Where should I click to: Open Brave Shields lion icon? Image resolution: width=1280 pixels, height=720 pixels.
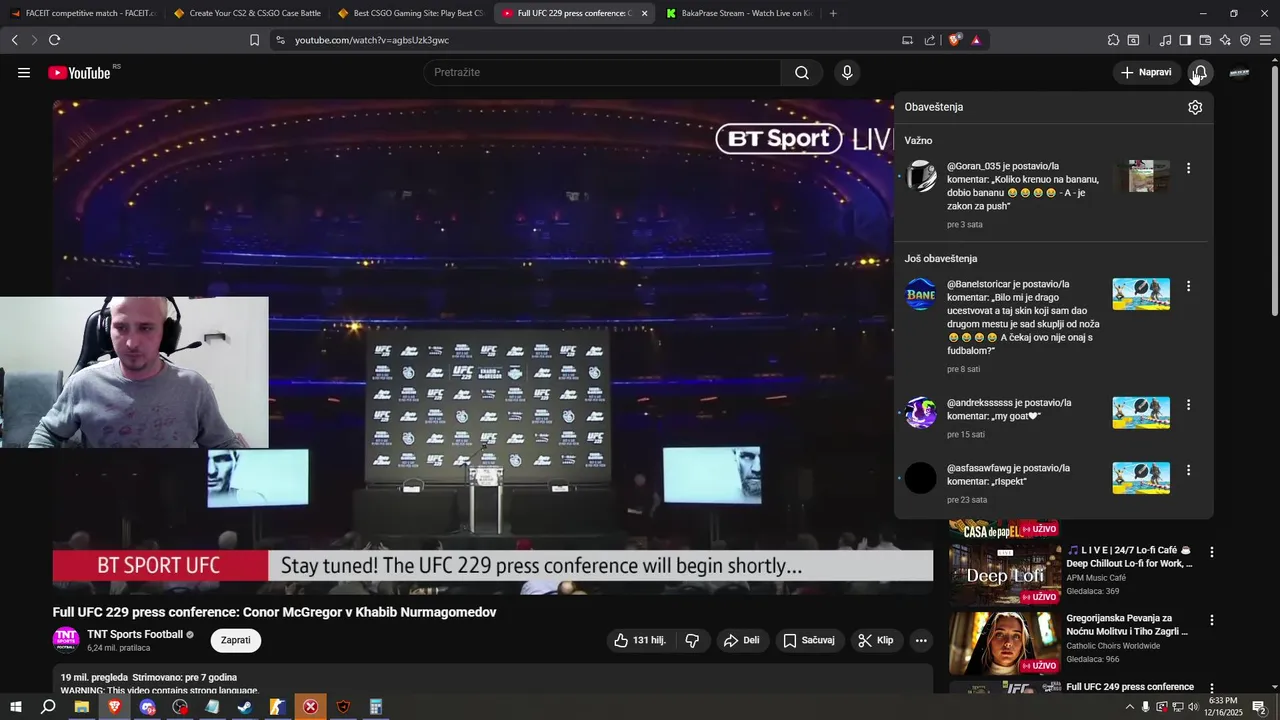tap(955, 40)
